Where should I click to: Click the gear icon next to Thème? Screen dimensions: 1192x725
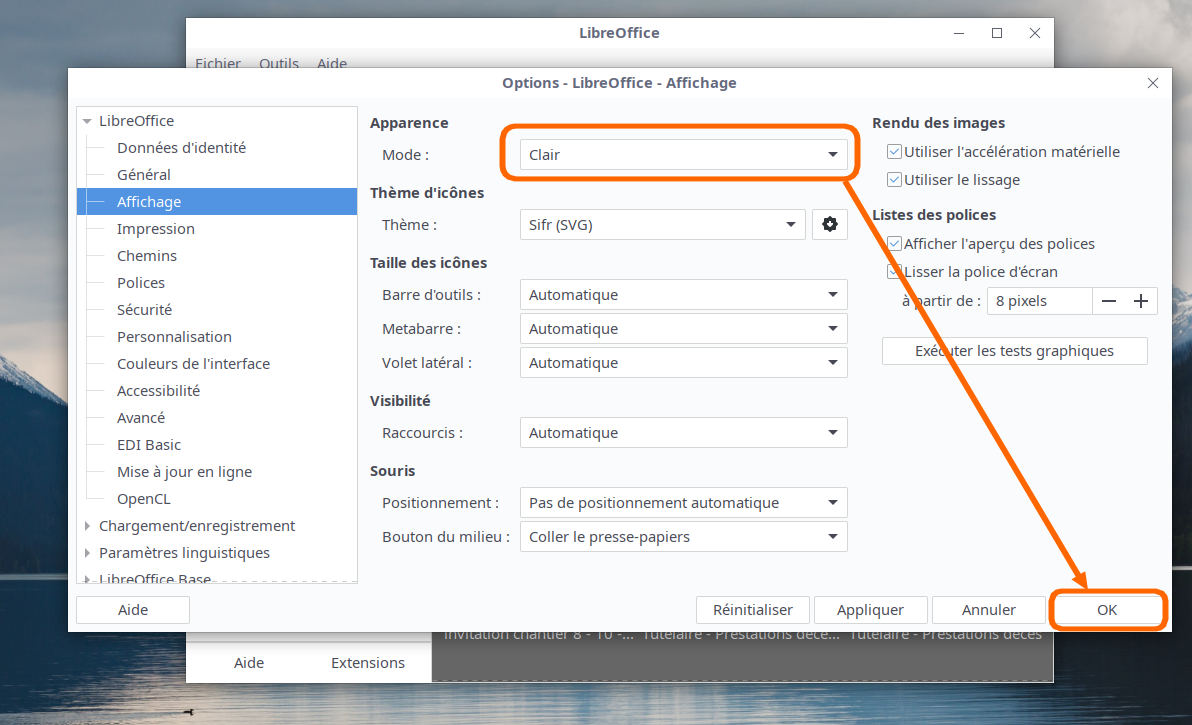pos(829,225)
